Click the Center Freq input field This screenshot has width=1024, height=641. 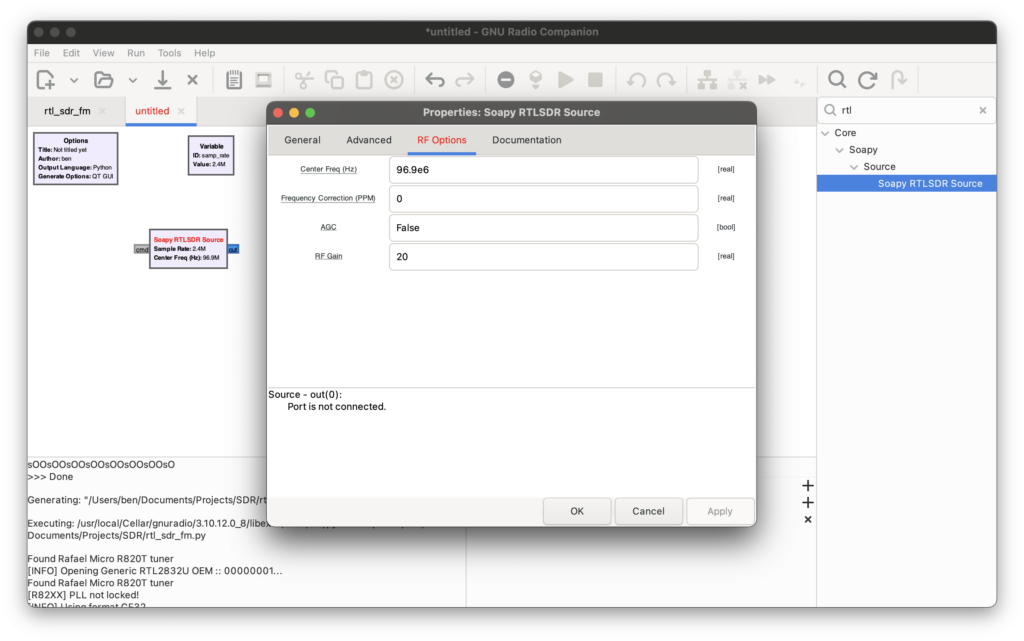click(x=543, y=170)
